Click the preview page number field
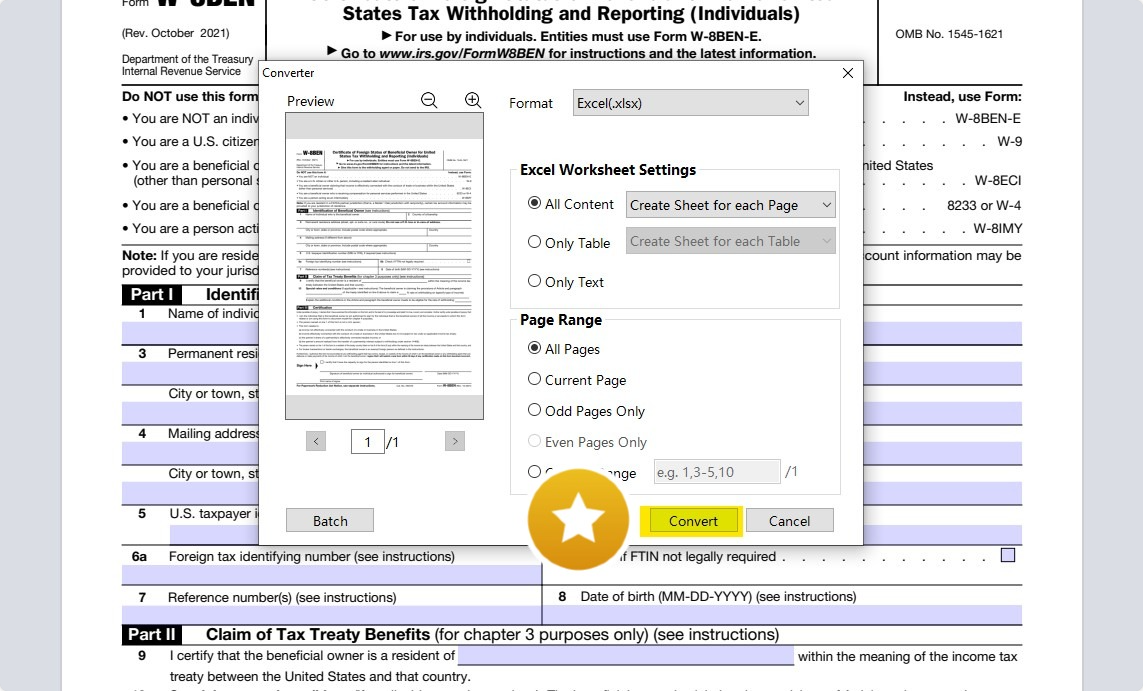The height and width of the screenshot is (691, 1143). pyautogui.click(x=367, y=442)
